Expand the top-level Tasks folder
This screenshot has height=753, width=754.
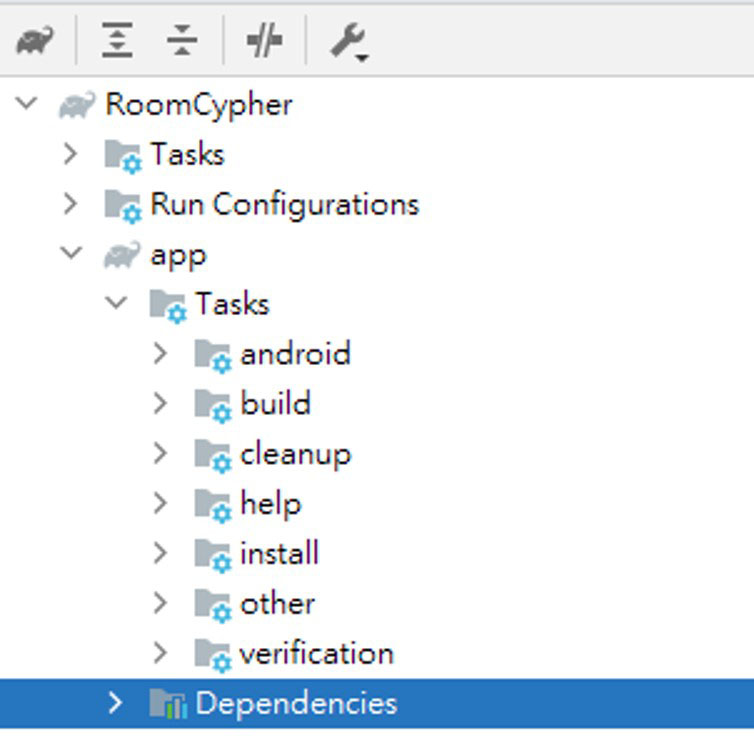70,154
